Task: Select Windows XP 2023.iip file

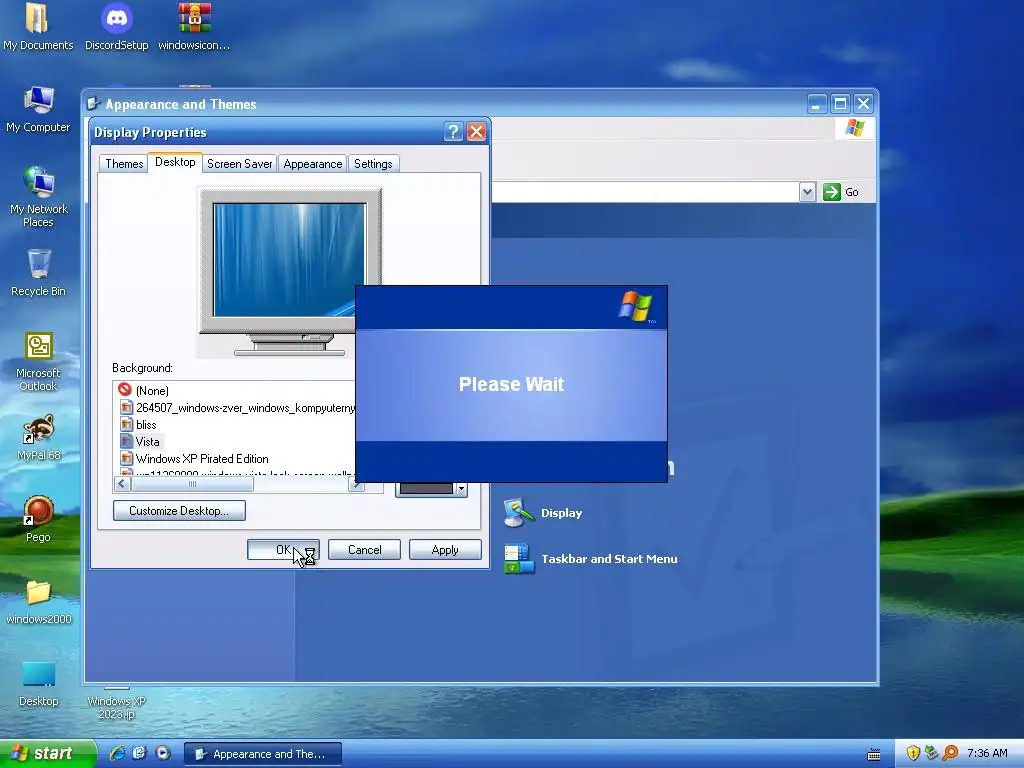Action: click(x=116, y=707)
